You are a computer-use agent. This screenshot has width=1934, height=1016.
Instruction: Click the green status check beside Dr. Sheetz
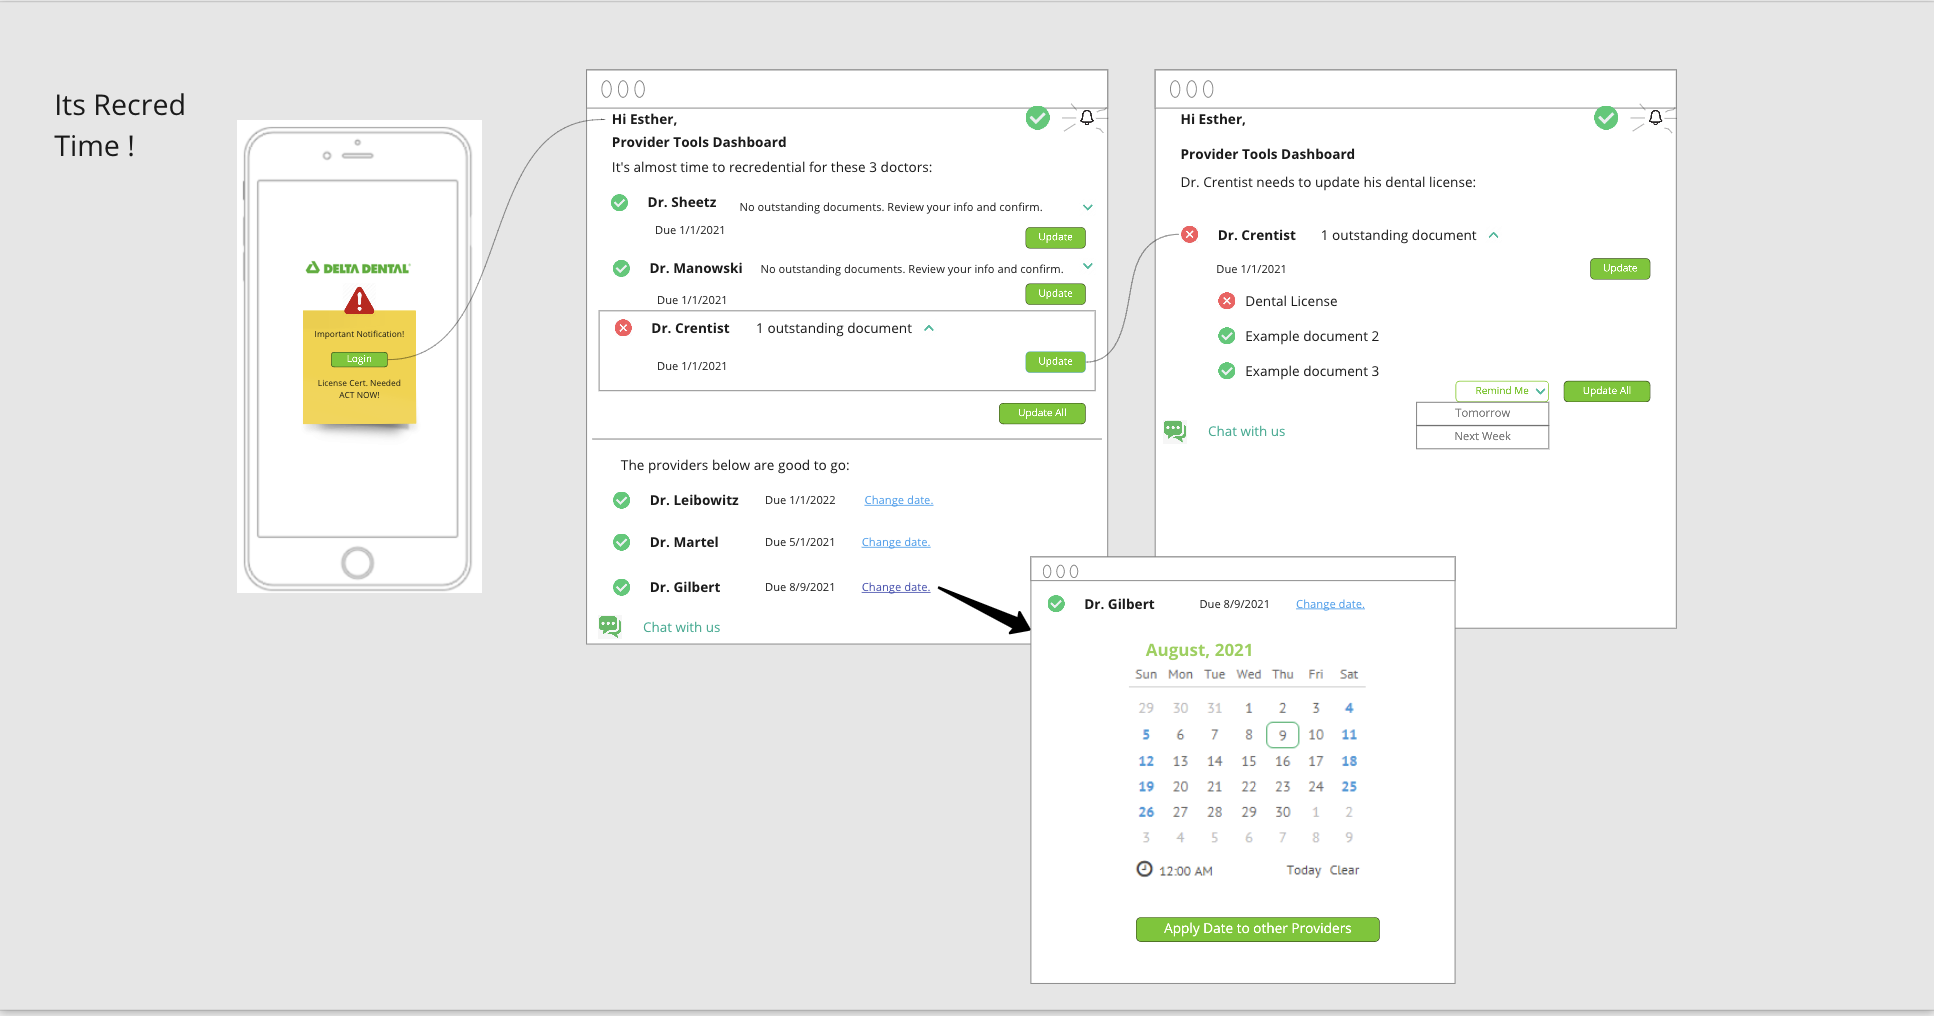coord(620,202)
